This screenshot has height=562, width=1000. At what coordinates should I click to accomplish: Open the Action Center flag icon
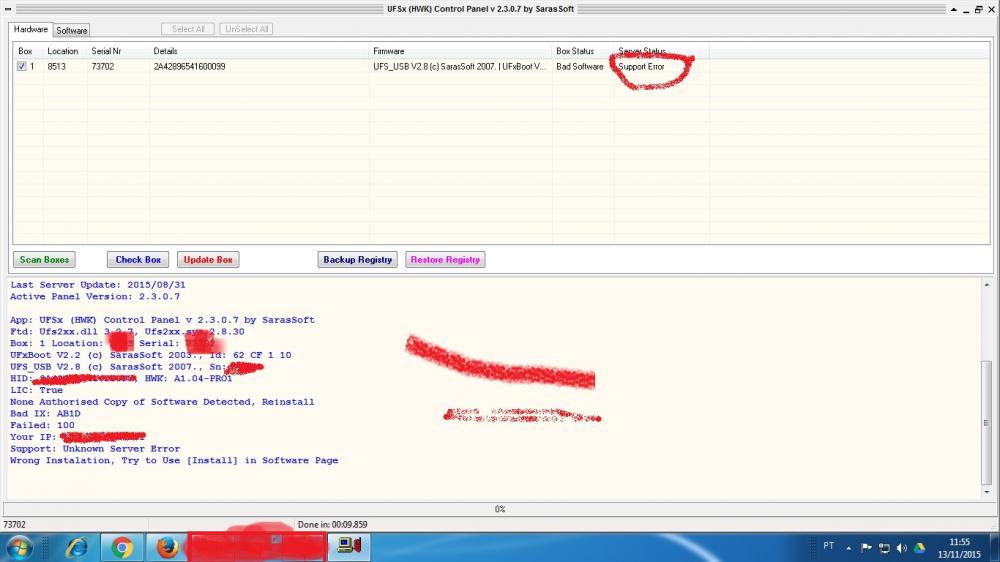866,547
